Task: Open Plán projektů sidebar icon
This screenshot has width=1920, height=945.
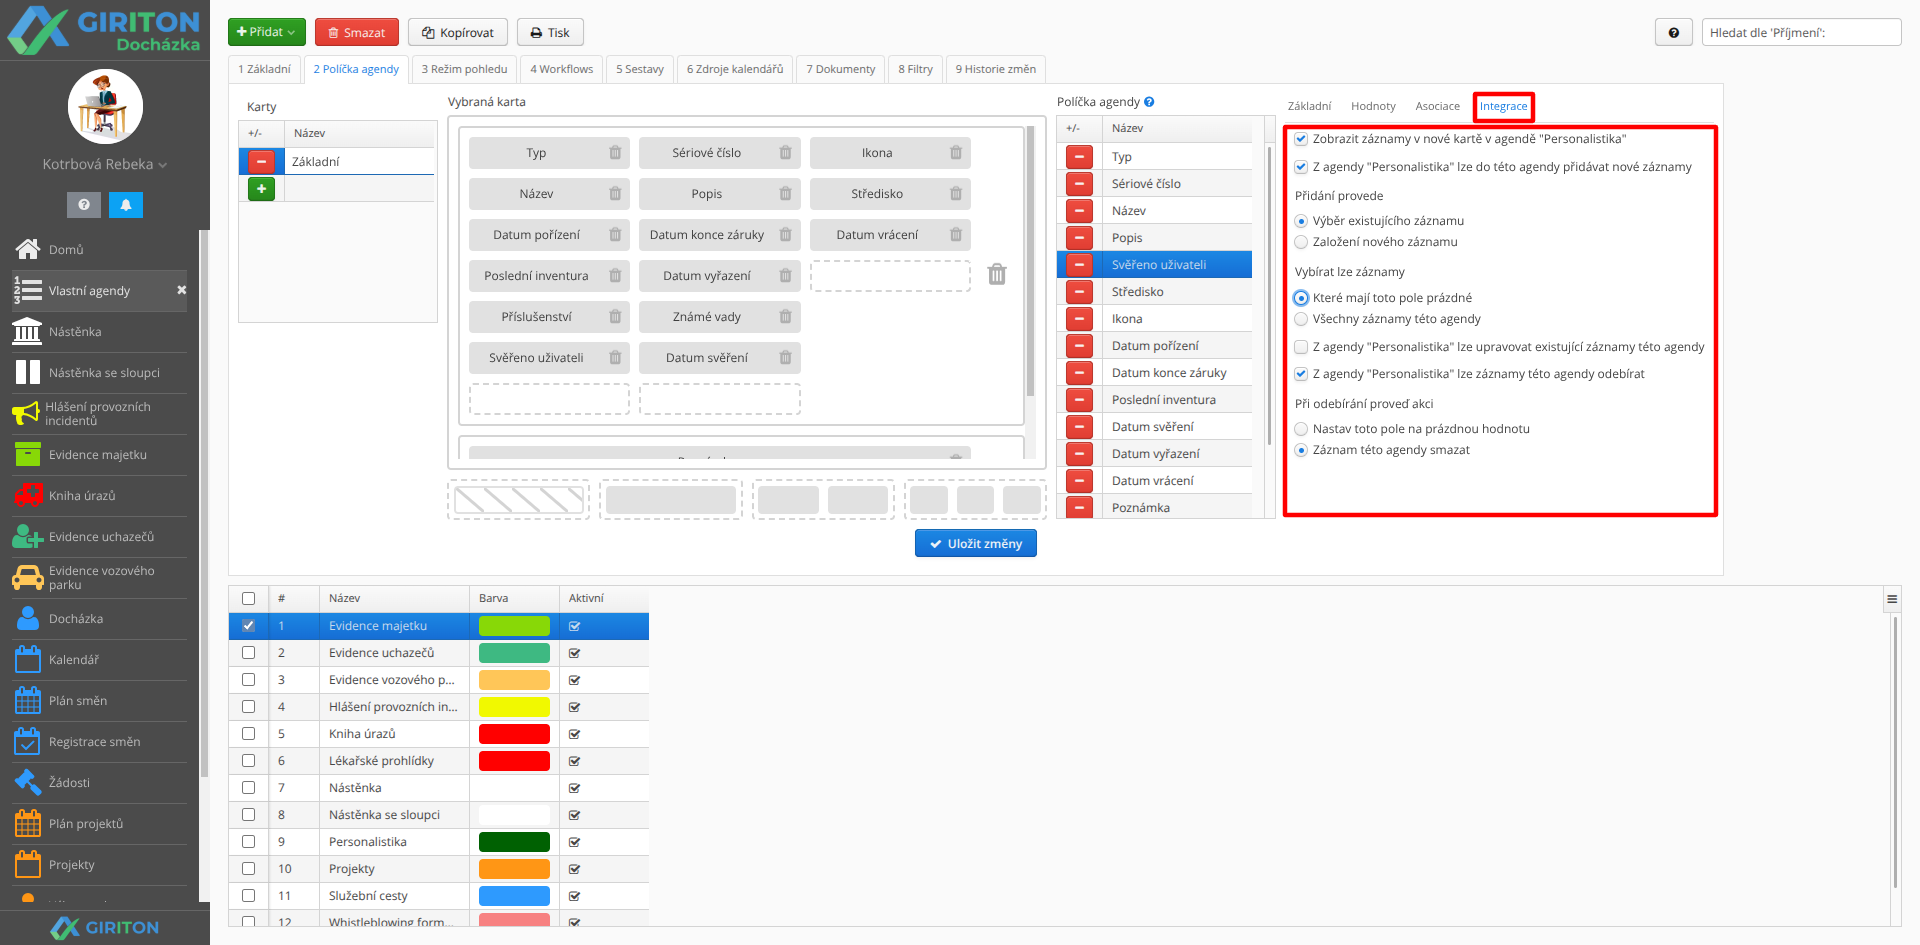Action: point(27,823)
